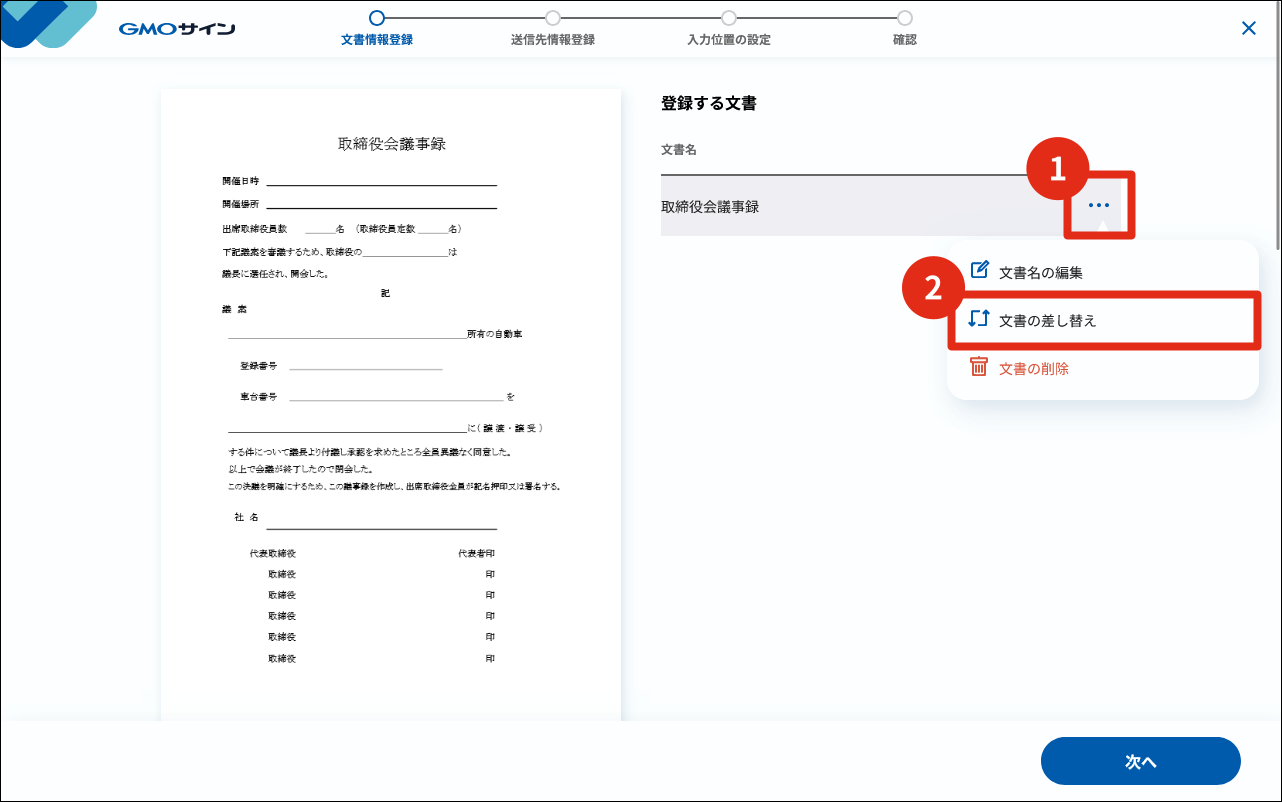Click the swap arrows icon for 文書の差し替え
This screenshot has width=1282, height=802.
point(979,319)
